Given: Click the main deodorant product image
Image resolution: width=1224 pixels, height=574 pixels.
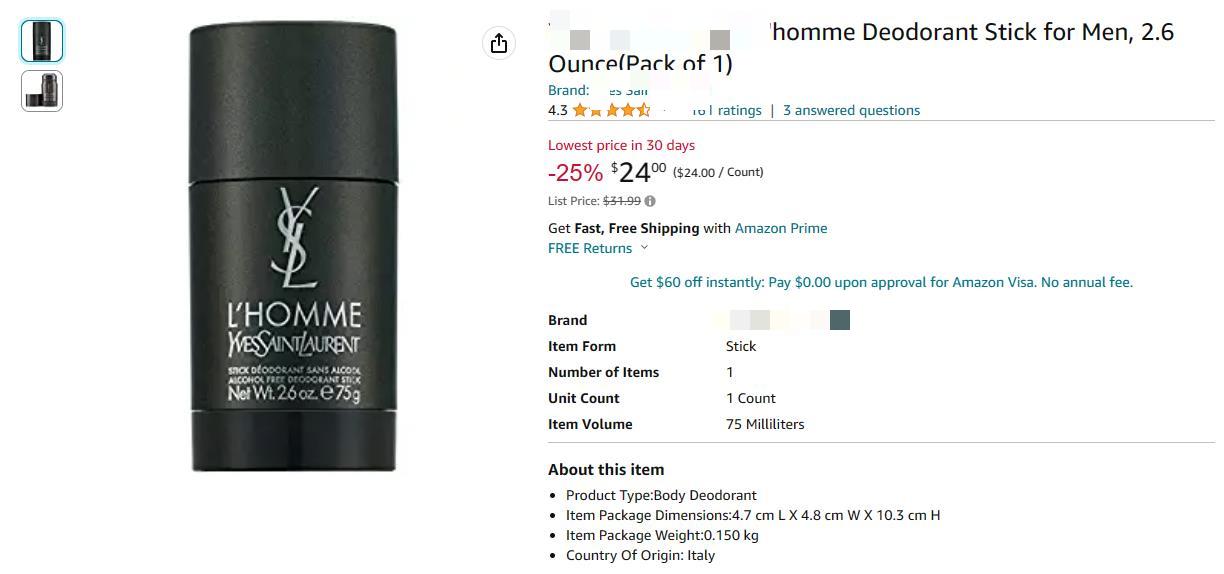Looking at the screenshot, I should [293, 248].
